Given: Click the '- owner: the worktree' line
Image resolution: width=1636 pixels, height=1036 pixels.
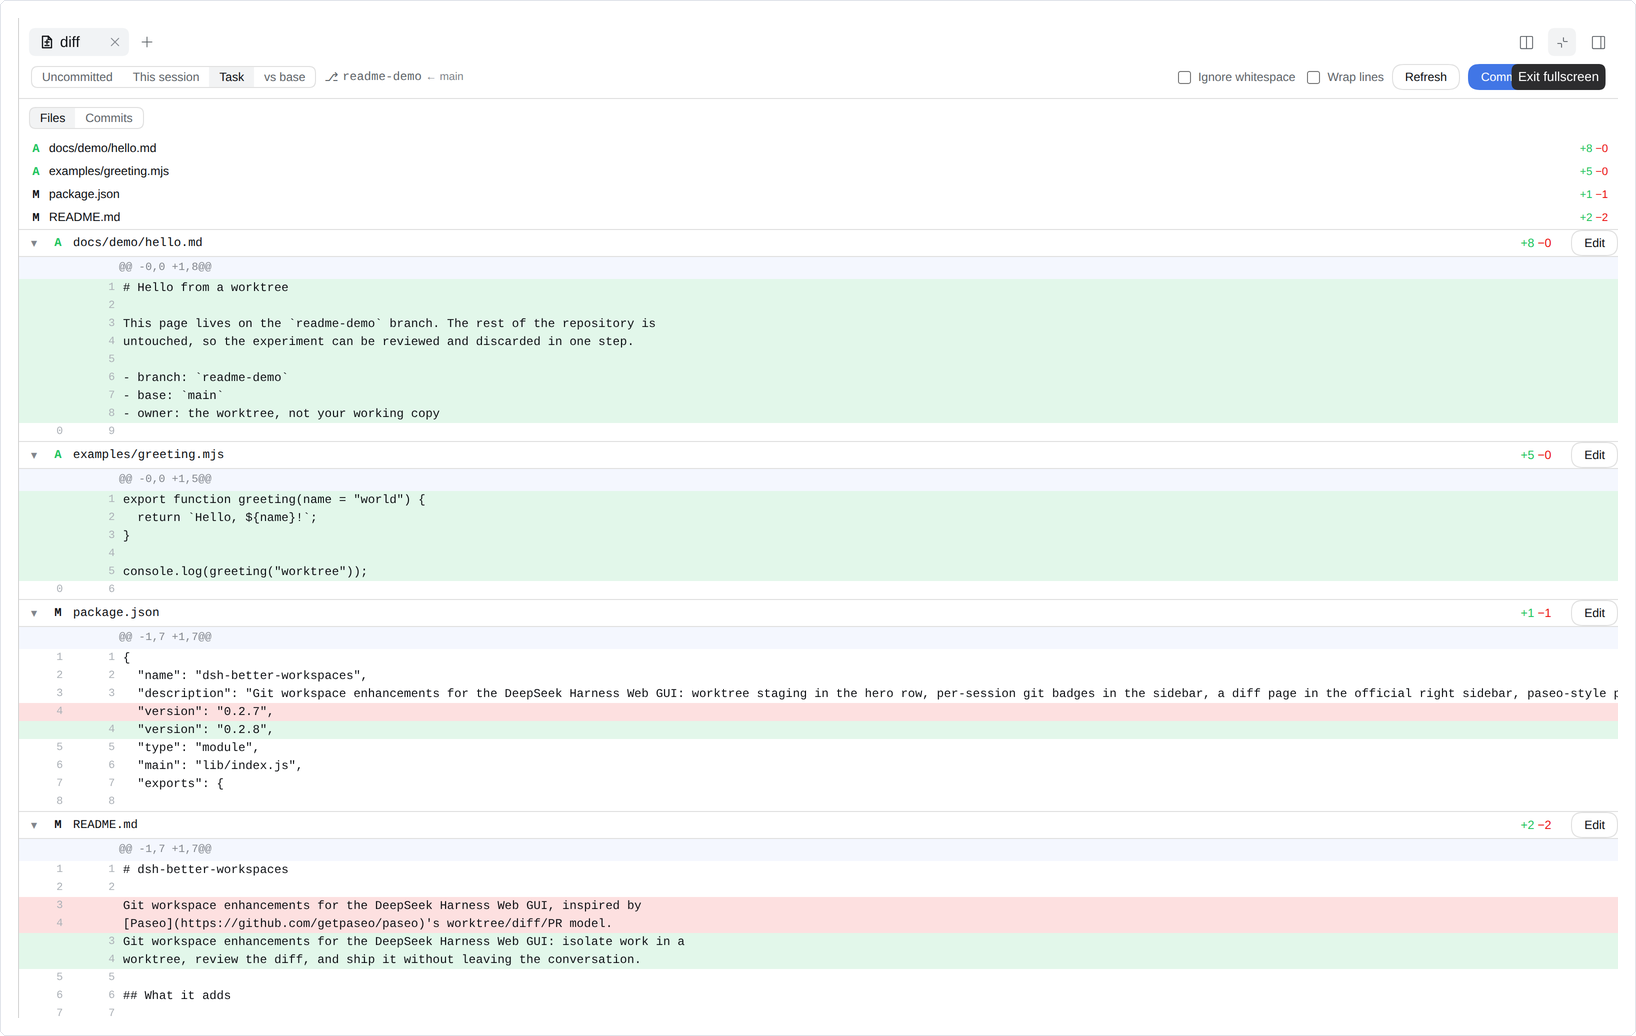Looking at the screenshot, I should 818,414.
